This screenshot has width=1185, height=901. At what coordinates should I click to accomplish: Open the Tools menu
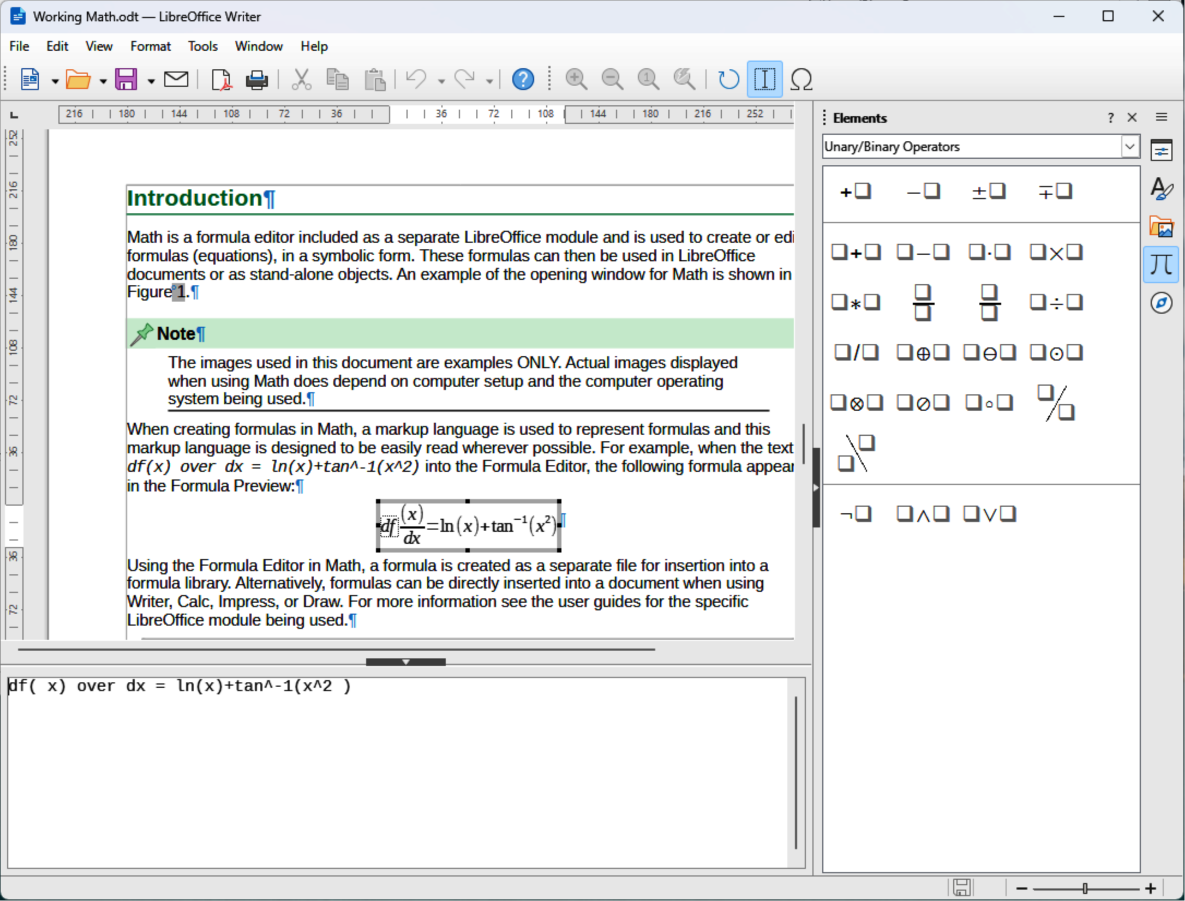(x=202, y=46)
